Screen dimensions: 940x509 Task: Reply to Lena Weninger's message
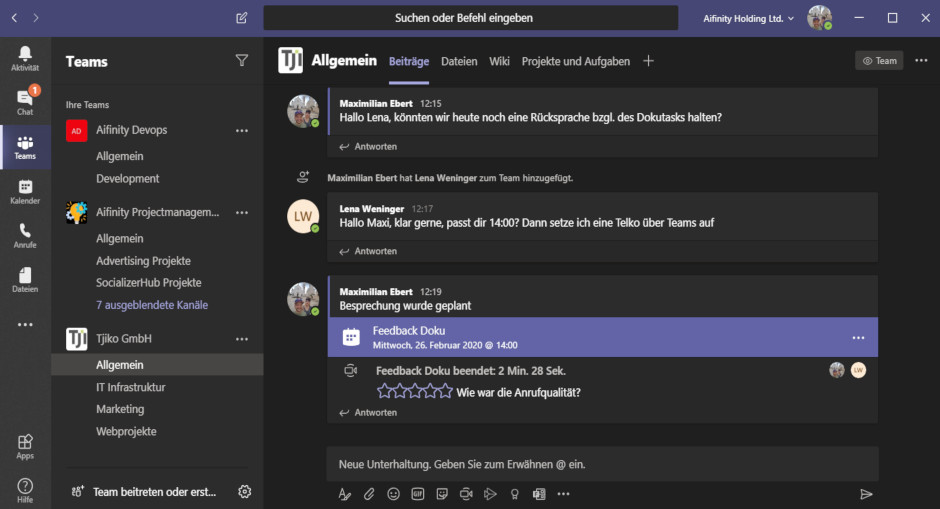click(x=369, y=251)
